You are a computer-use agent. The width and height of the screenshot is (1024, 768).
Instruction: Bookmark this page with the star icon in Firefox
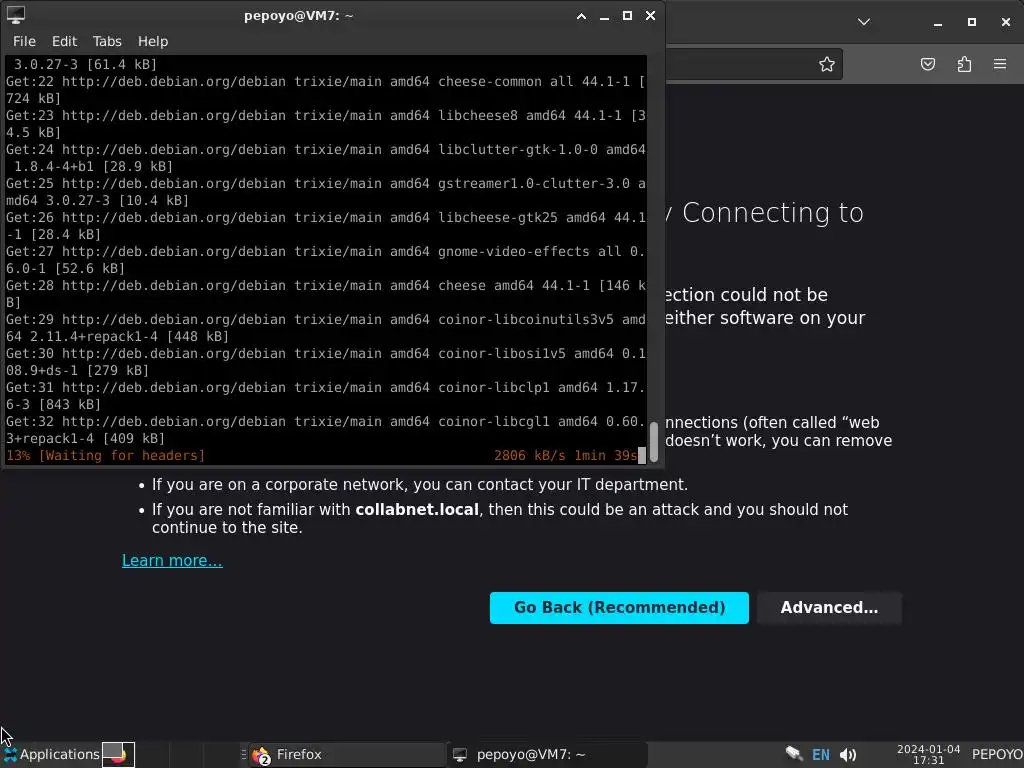827,64
